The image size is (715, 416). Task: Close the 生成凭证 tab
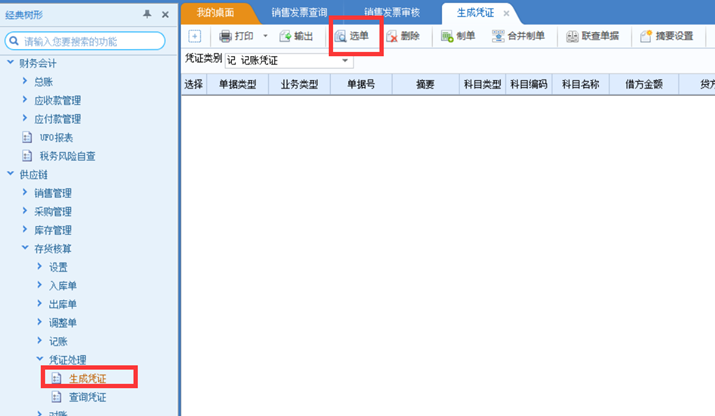506,13
